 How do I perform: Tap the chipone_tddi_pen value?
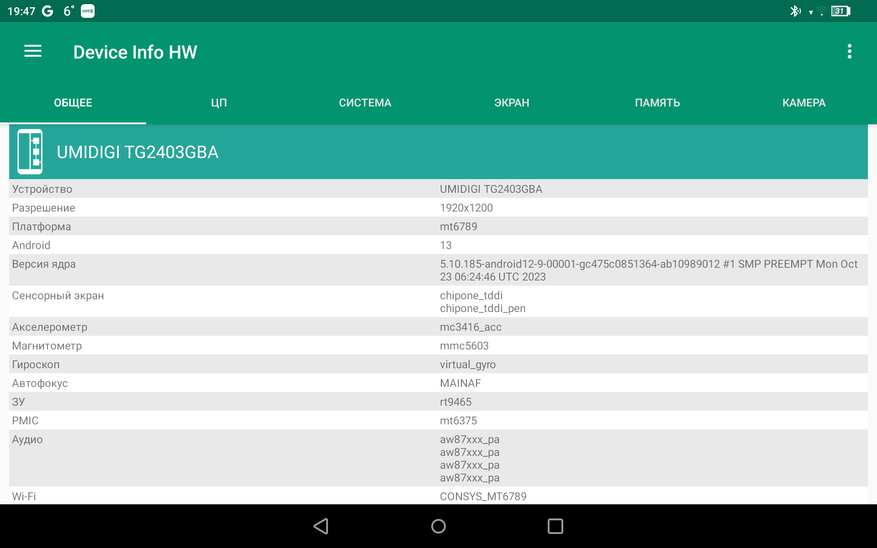pyautogui.click(x=482, y=308)
